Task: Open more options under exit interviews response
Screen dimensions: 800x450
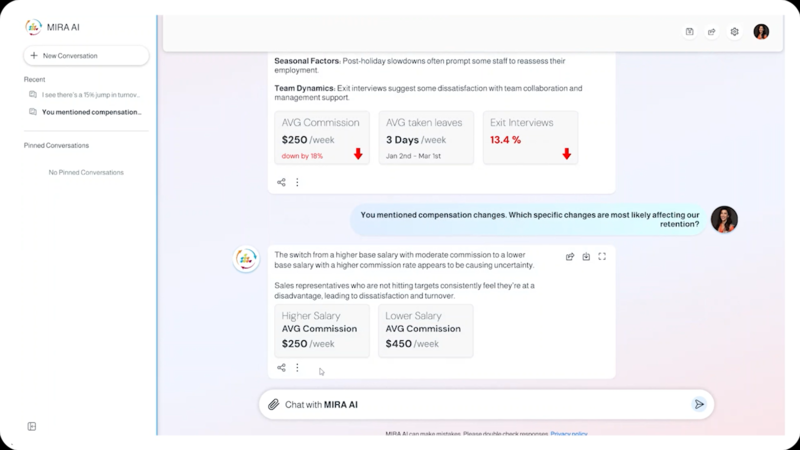Action: click(297, 182)
